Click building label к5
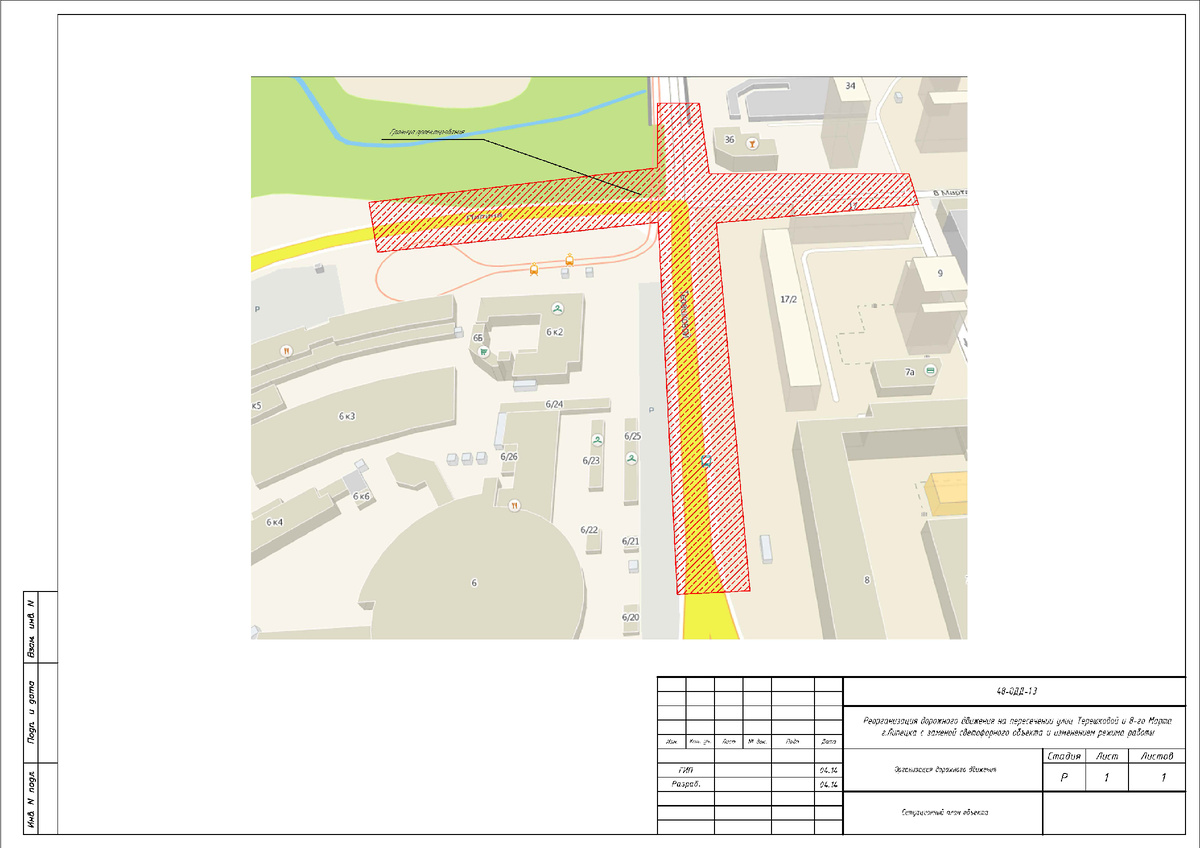The width and height of the screenshot is (1200, 848). (x=256, y=405)
